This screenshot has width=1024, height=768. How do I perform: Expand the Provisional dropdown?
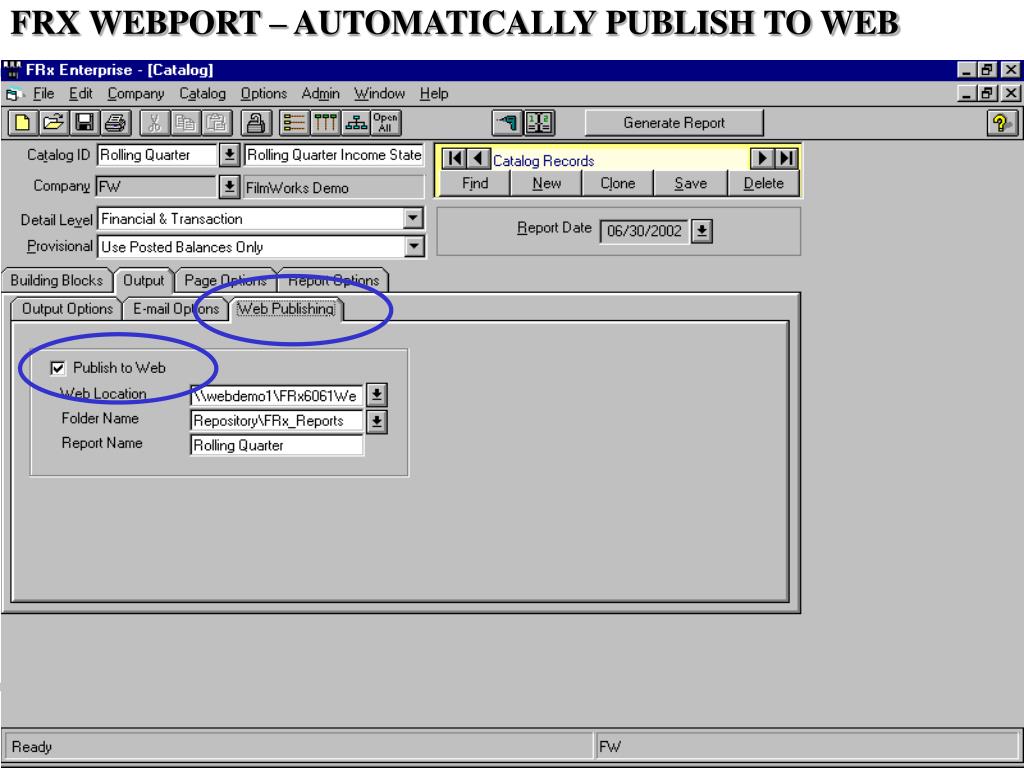pyautogui.click(x=413, y=246)
